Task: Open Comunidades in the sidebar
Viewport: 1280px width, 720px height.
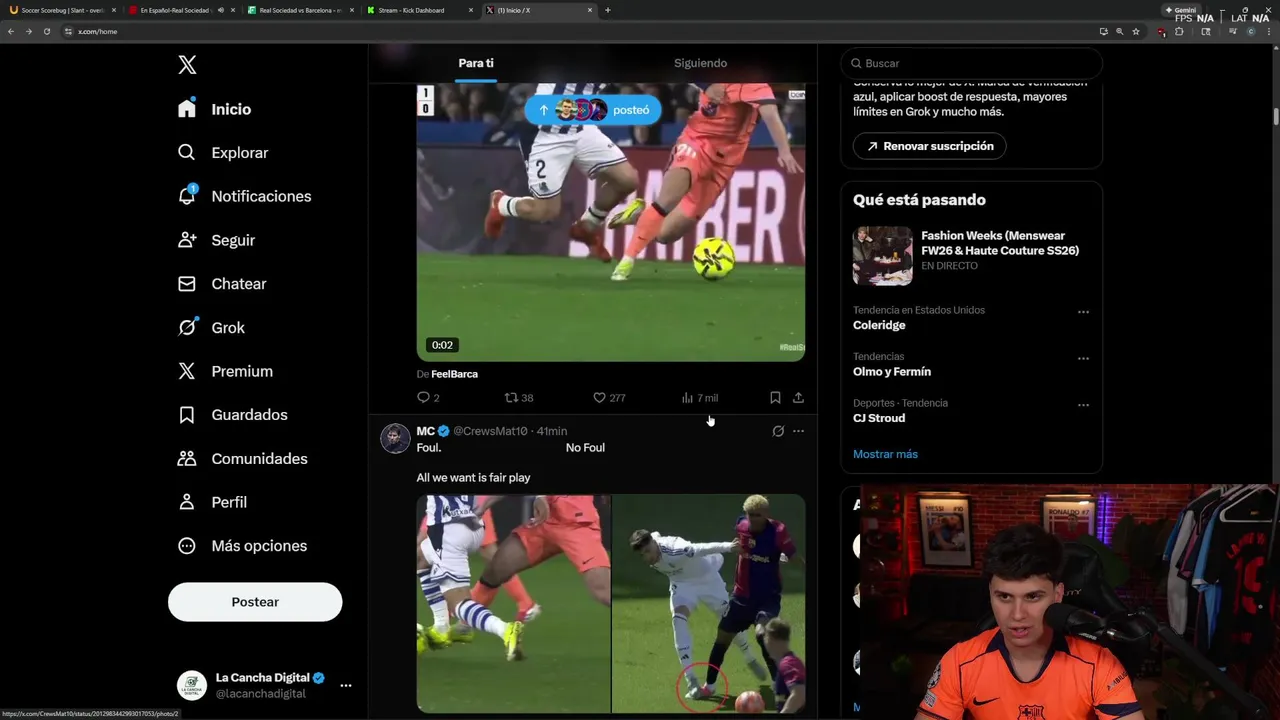Action: [242, 459]
